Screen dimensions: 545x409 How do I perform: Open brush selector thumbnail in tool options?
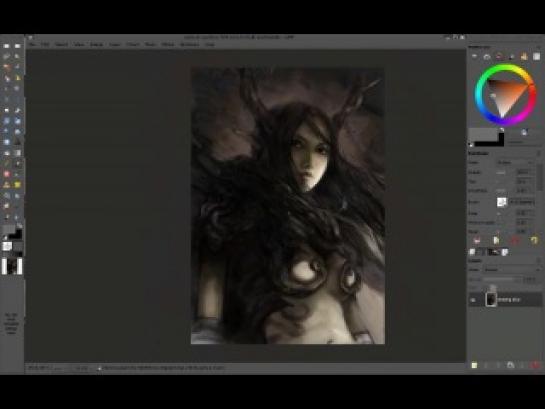click(x=502, y=202)
